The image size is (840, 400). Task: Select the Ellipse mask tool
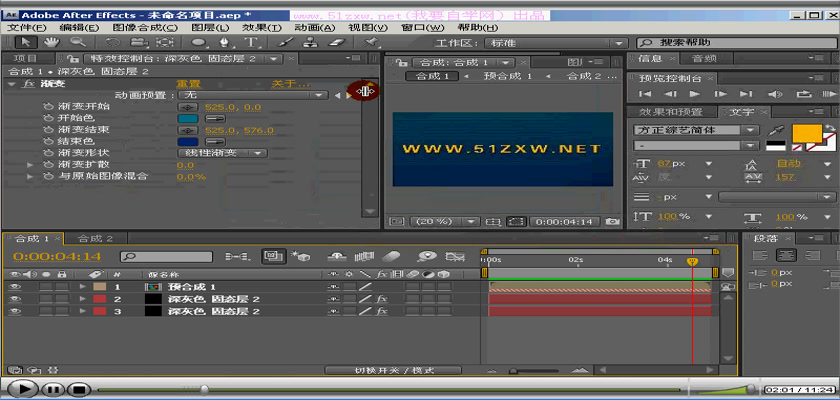click(x=199, y=42)
